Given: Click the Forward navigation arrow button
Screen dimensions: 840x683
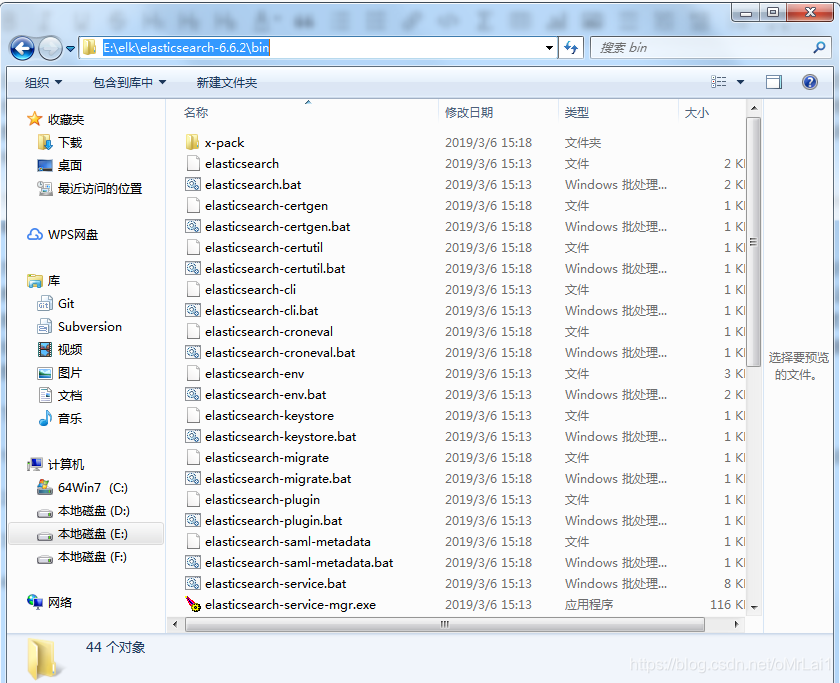Looking at the screenshot, I should [50, 49].
